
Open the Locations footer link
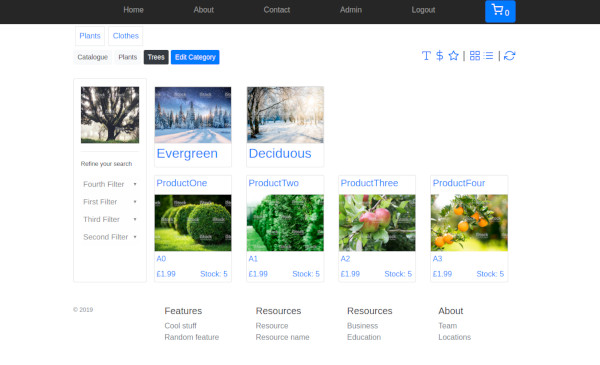(x=455, y=337)
